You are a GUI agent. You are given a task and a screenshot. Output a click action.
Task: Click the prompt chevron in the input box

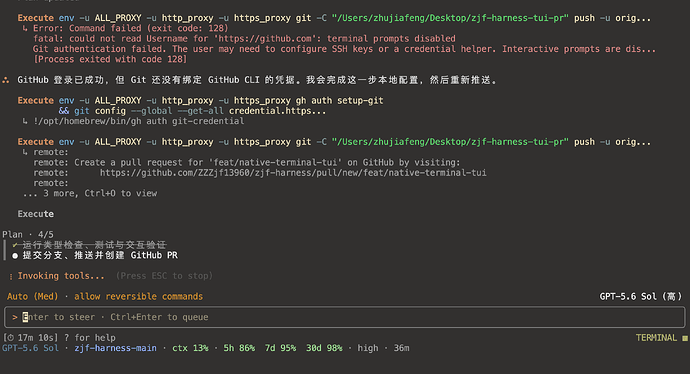click(15, 317)
